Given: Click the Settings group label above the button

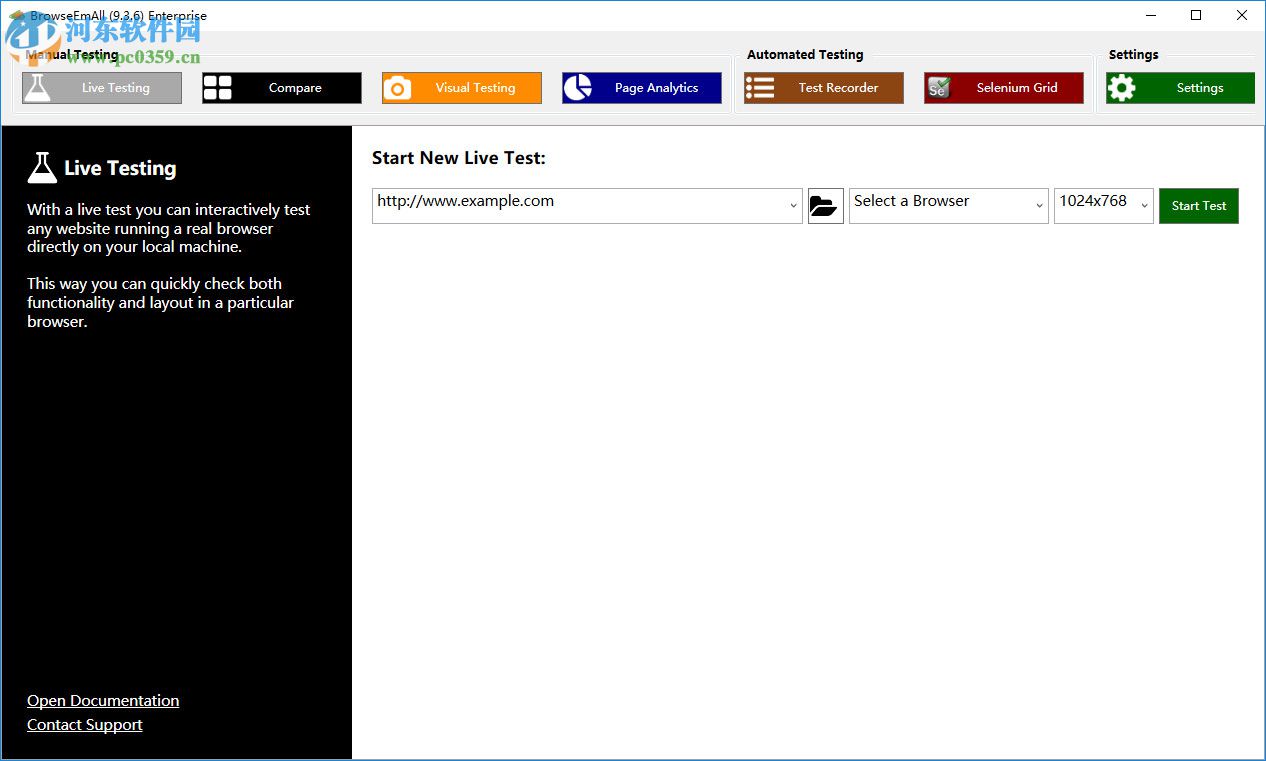Looking at the screenshot, I should click(x=1134, y=55).
